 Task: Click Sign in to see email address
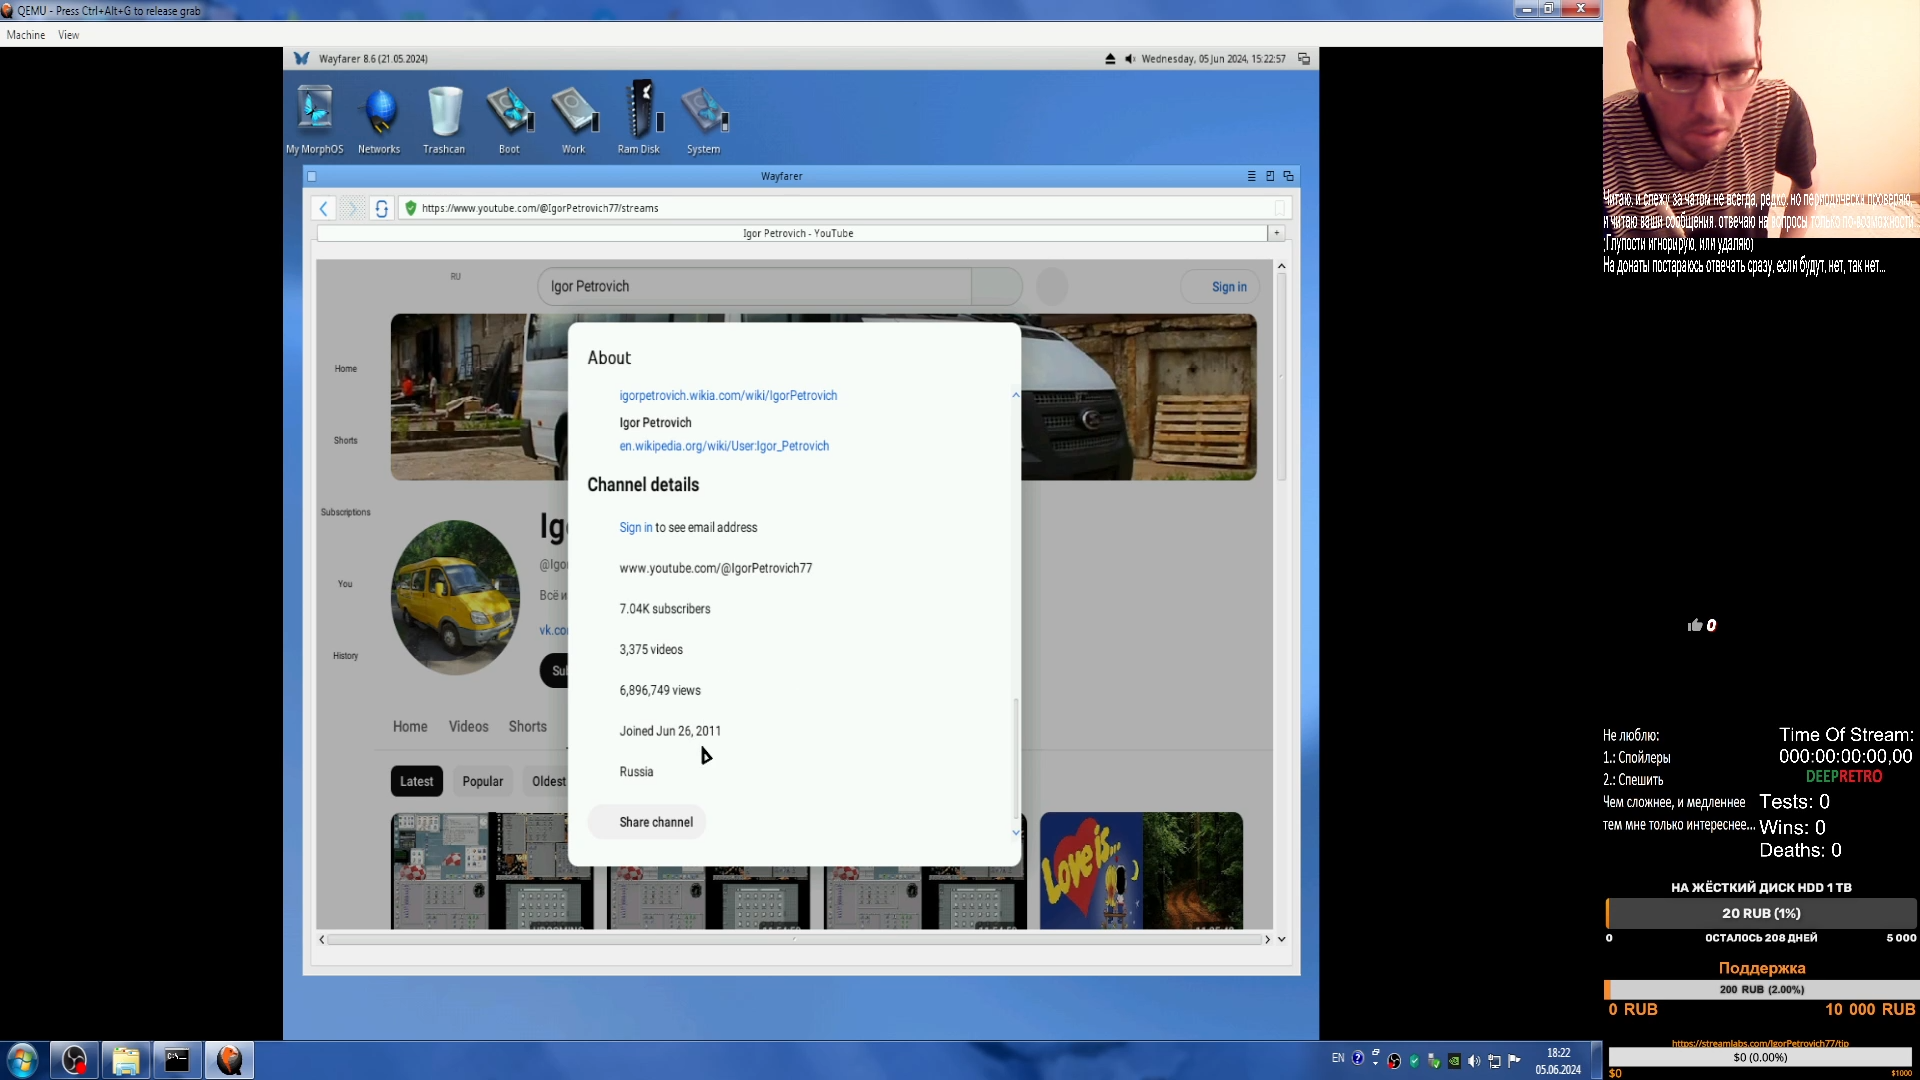pyautogui.click(x=634, y=526)
